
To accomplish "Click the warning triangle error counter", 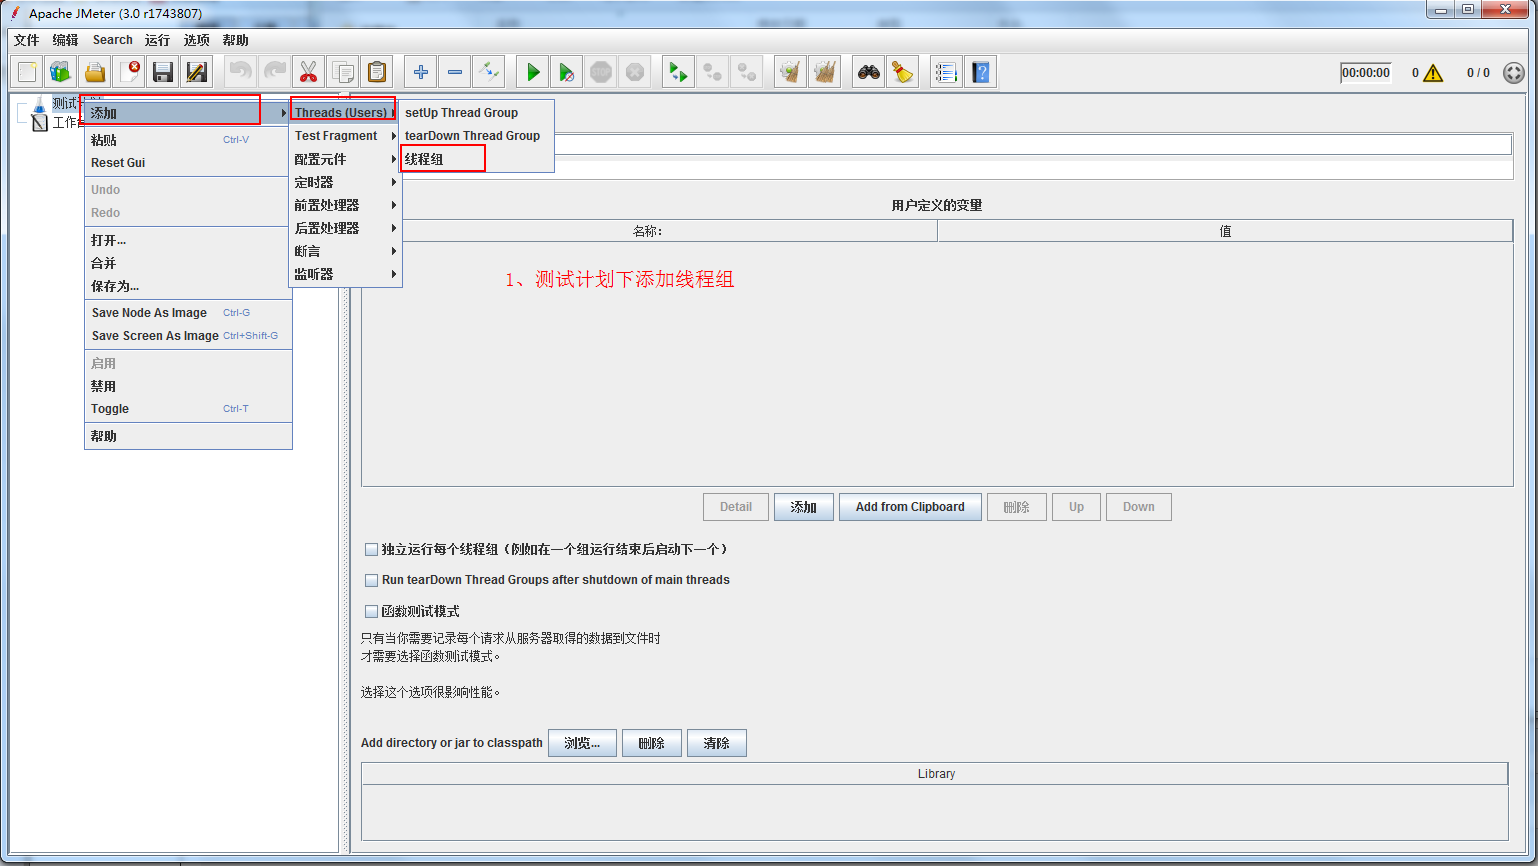I will [1433, 73].
